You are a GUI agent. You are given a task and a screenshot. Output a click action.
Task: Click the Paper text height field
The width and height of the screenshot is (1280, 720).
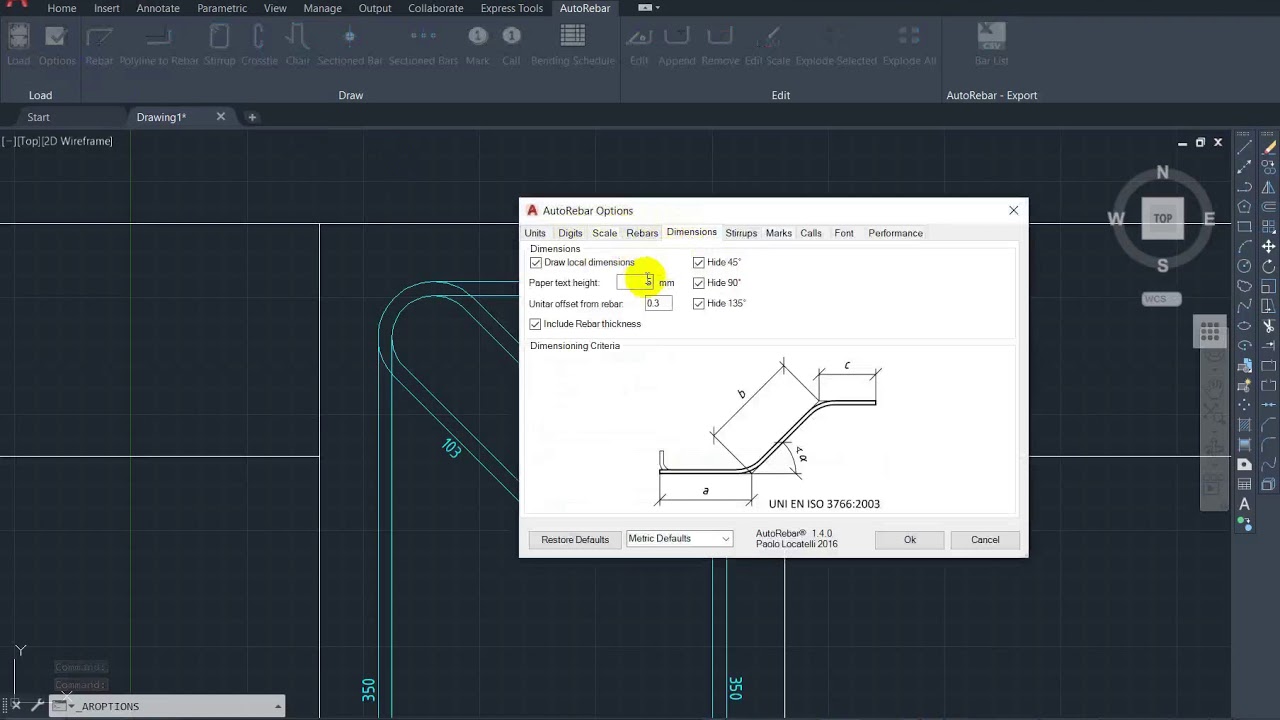pyautogui.click(x=636, y=283)
